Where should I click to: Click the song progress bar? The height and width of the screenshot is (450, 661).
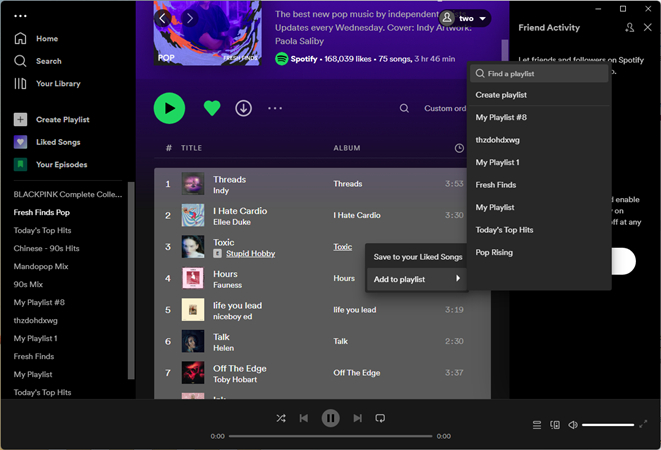[330, 436]
